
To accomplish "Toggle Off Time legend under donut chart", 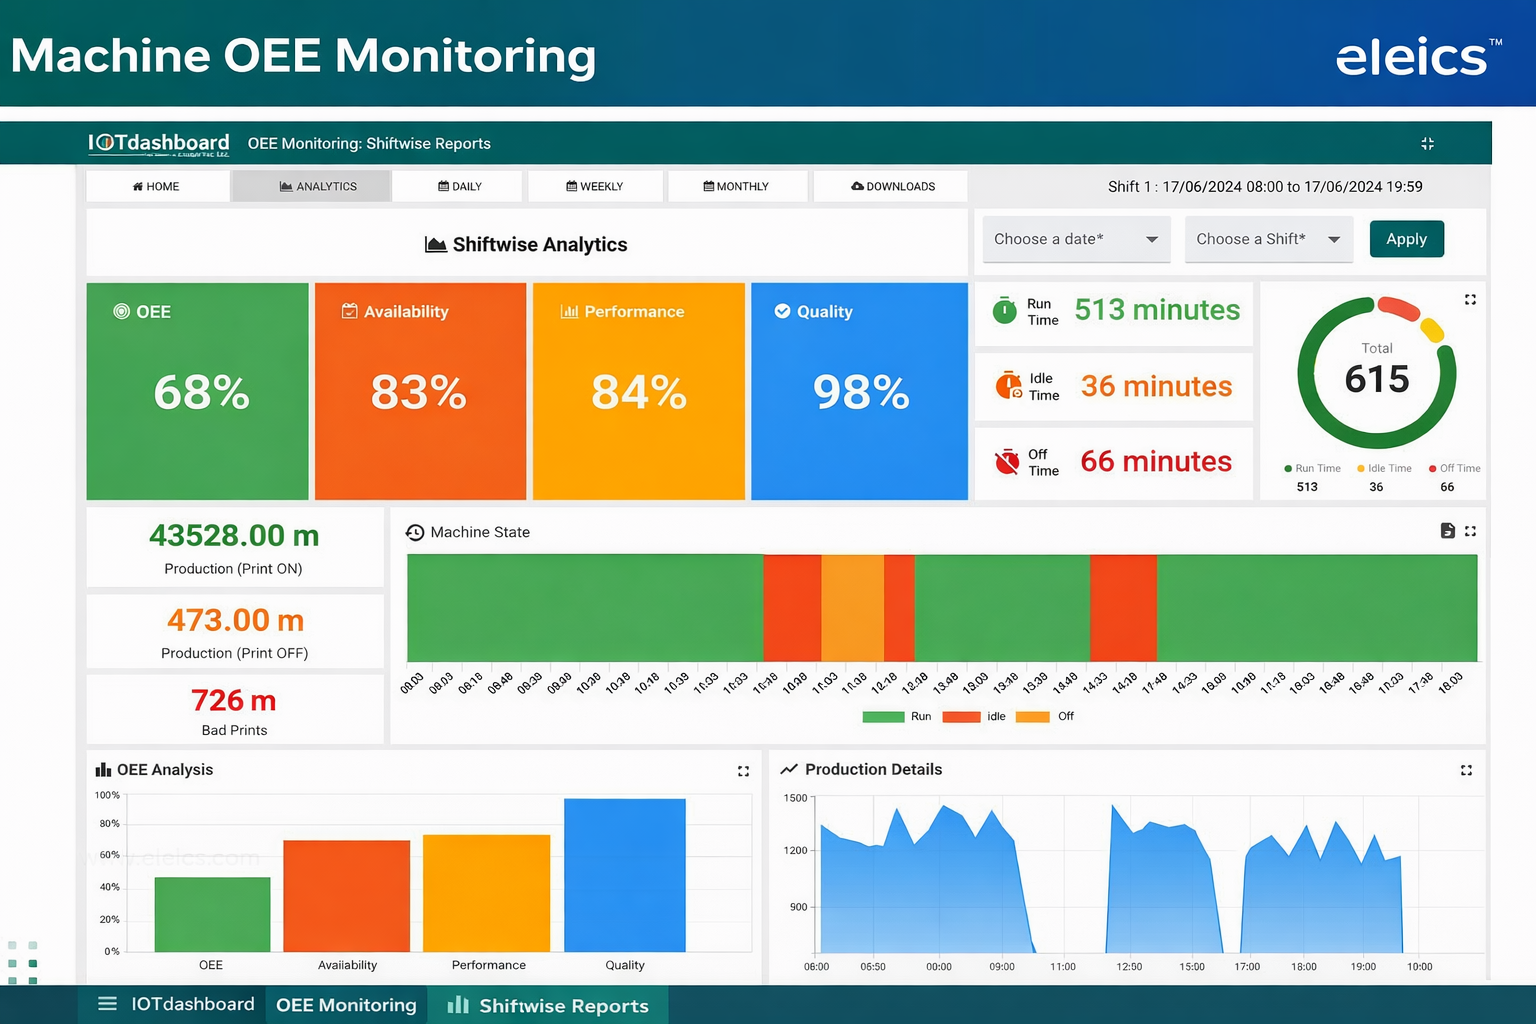I will click(x=1454, y=468).
